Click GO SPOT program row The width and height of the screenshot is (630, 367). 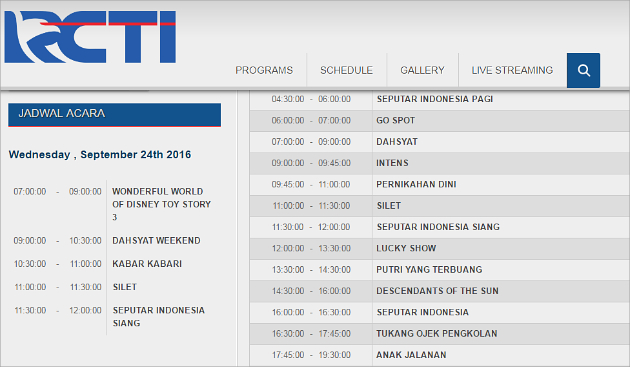click(440, 121)
